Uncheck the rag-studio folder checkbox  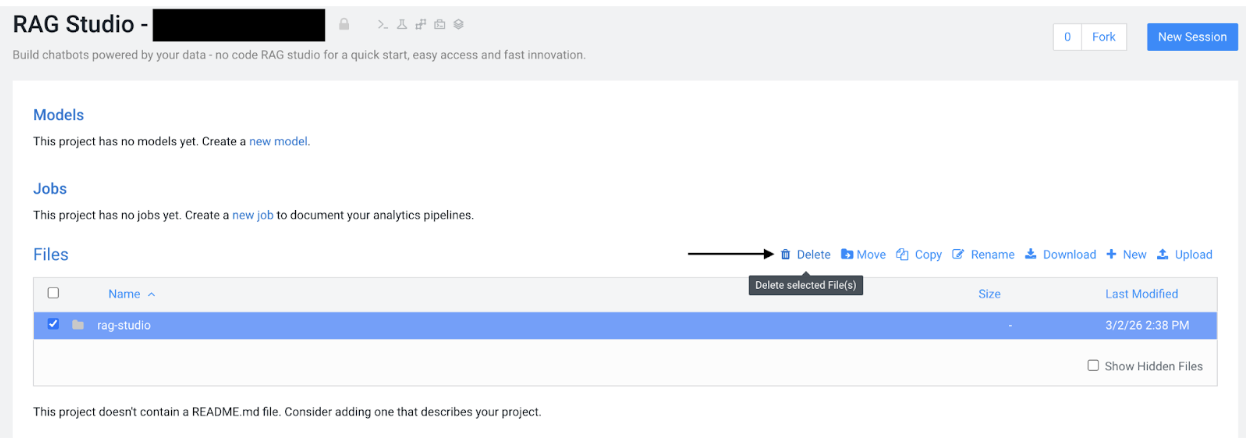(x=54, y=324)
